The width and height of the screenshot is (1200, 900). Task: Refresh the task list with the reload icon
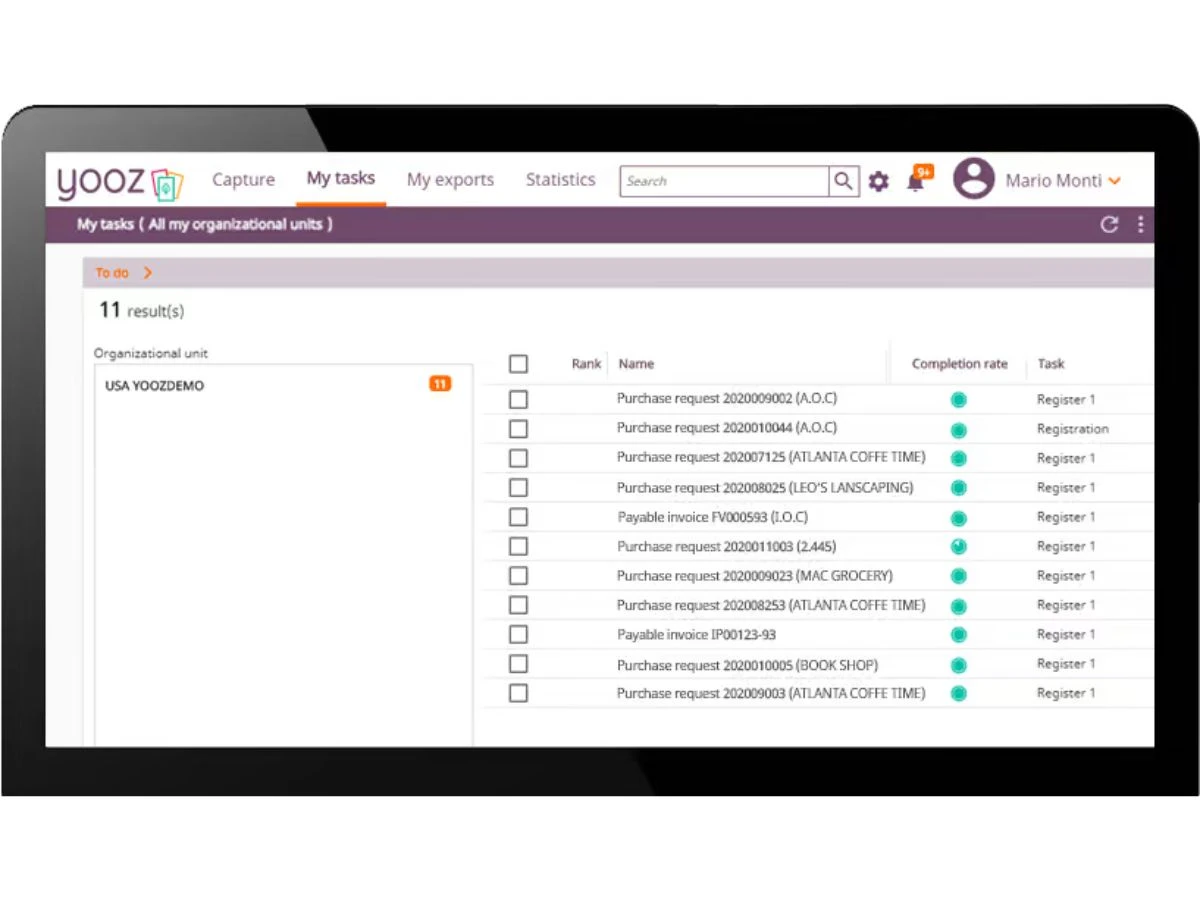point(1109,225)
